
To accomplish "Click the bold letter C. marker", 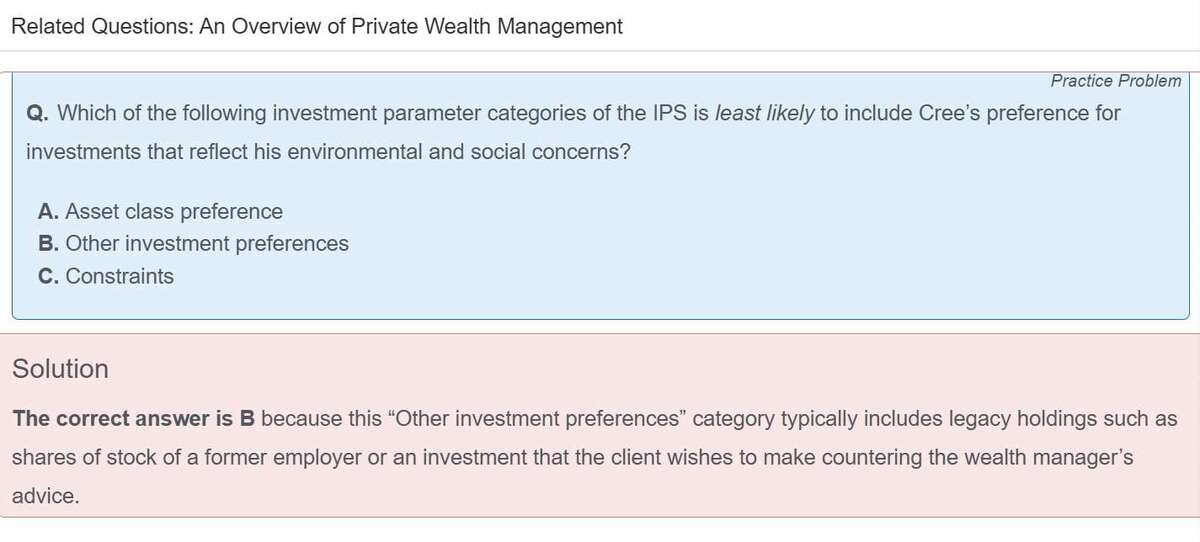I will coord(49,276).
